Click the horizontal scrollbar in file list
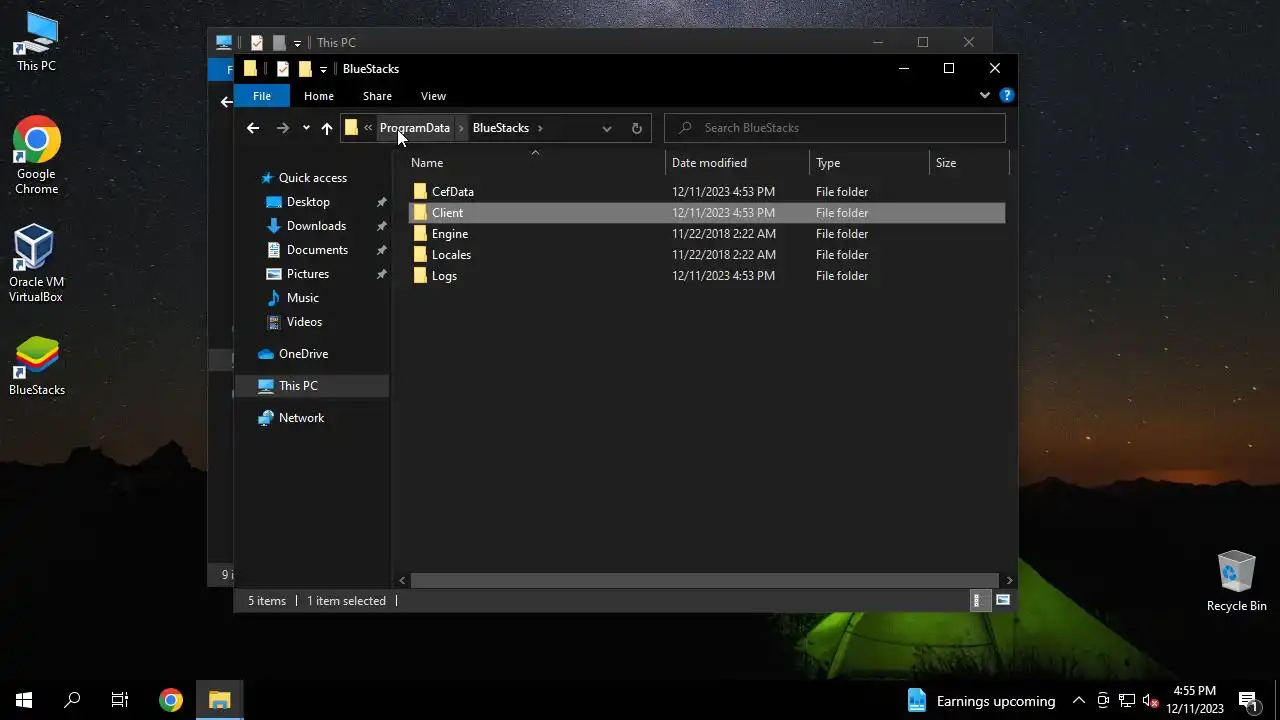This screenshot has width=1280, height=720. coord(705,580)
